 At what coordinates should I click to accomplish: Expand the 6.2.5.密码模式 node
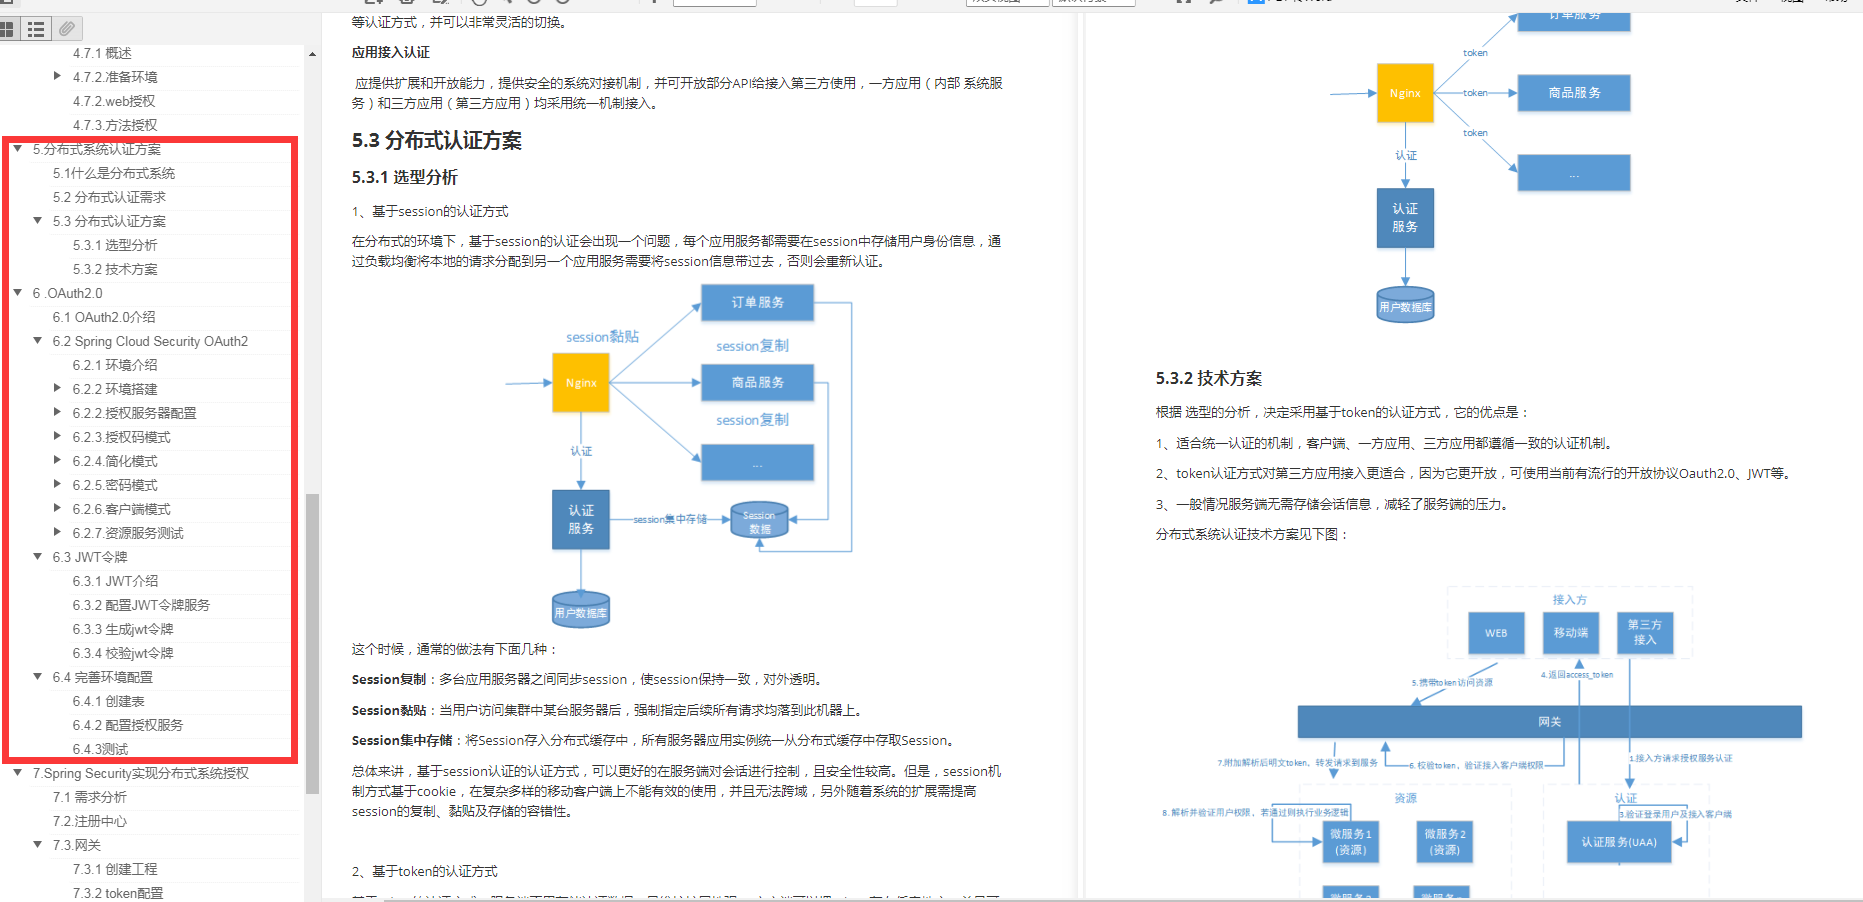click(58, 484)
